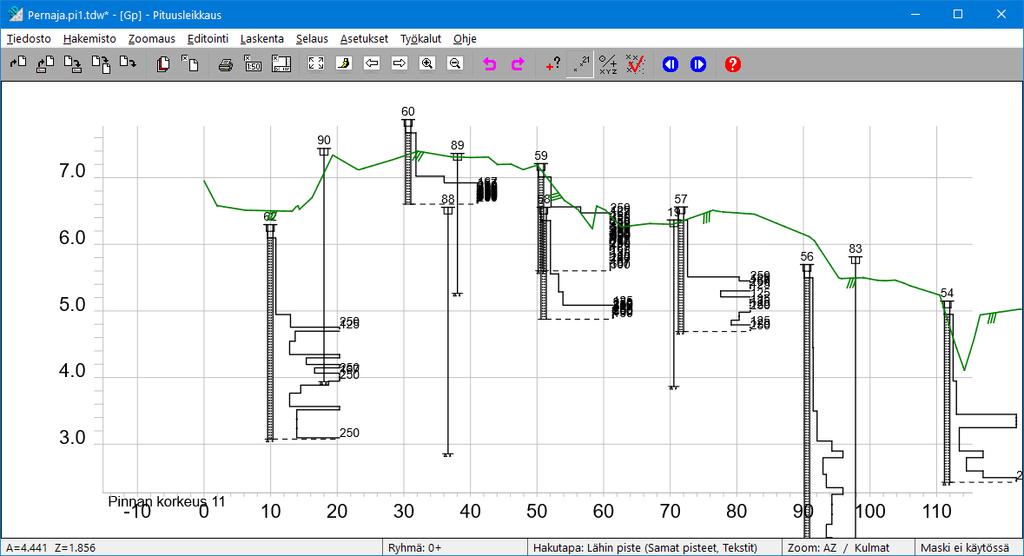Click the red copy pages icon
1024x556 pixels.
163,64
